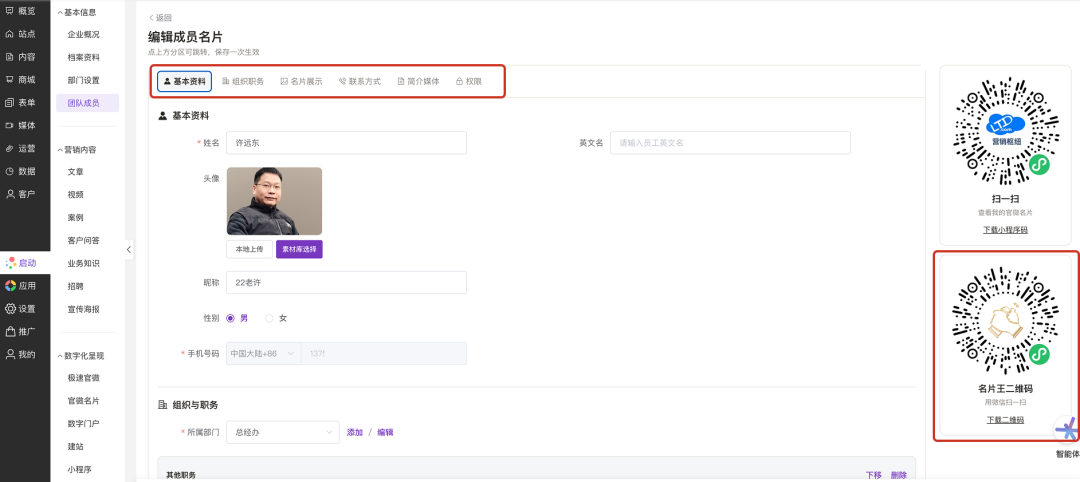Screen dimensions: 1080x482
Task: Switch to the 名片展示 tab
Action: click(x=302, y=81)
